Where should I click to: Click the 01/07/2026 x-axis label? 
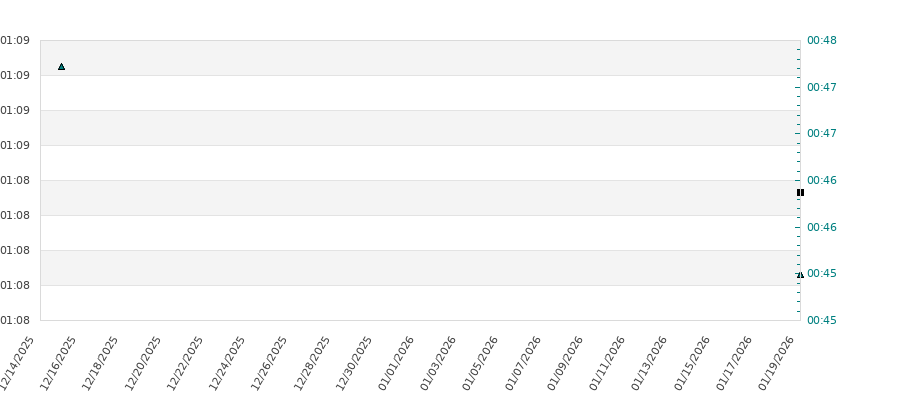click(526, 362)
